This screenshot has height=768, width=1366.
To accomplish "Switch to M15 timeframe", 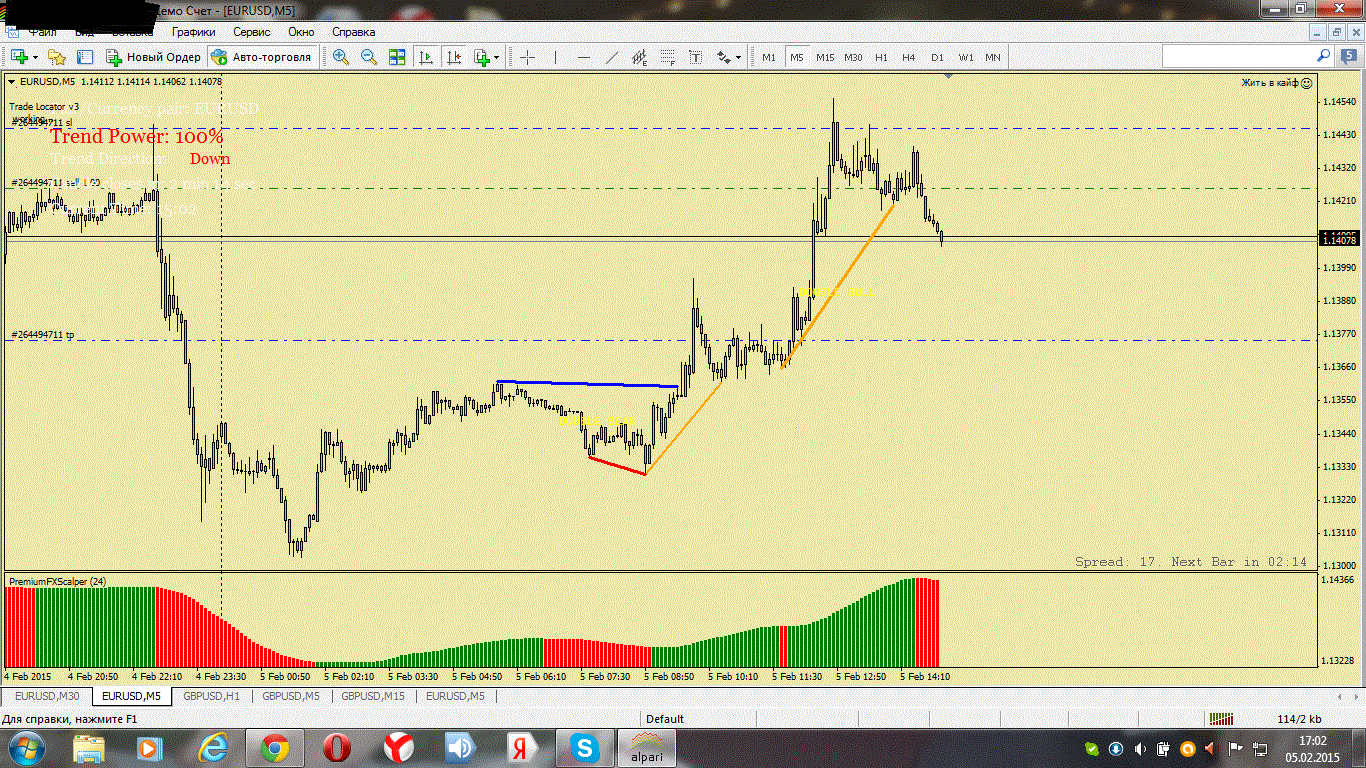I will [x=825, y=57].
